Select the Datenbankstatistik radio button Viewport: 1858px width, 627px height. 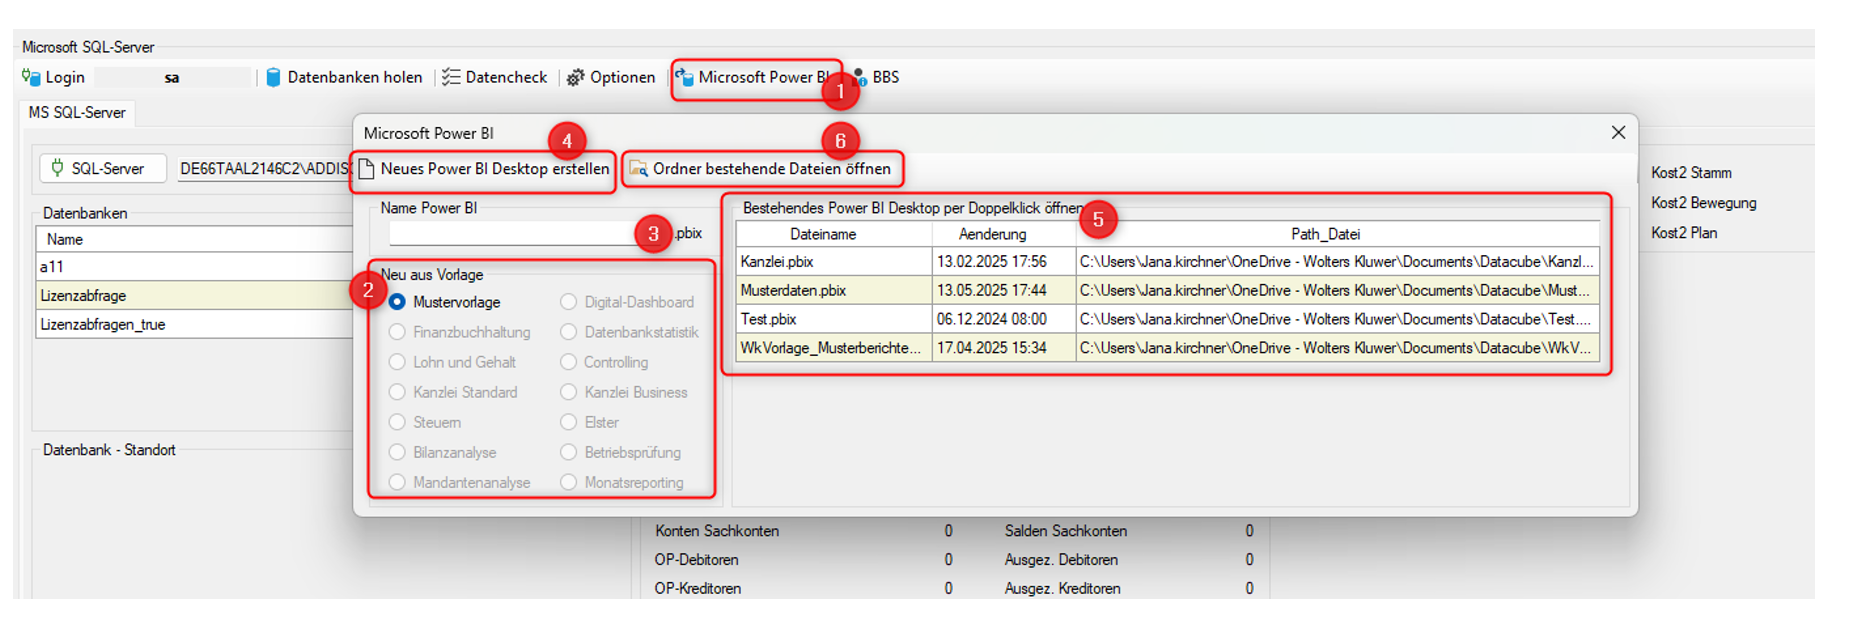click(568, 332)
